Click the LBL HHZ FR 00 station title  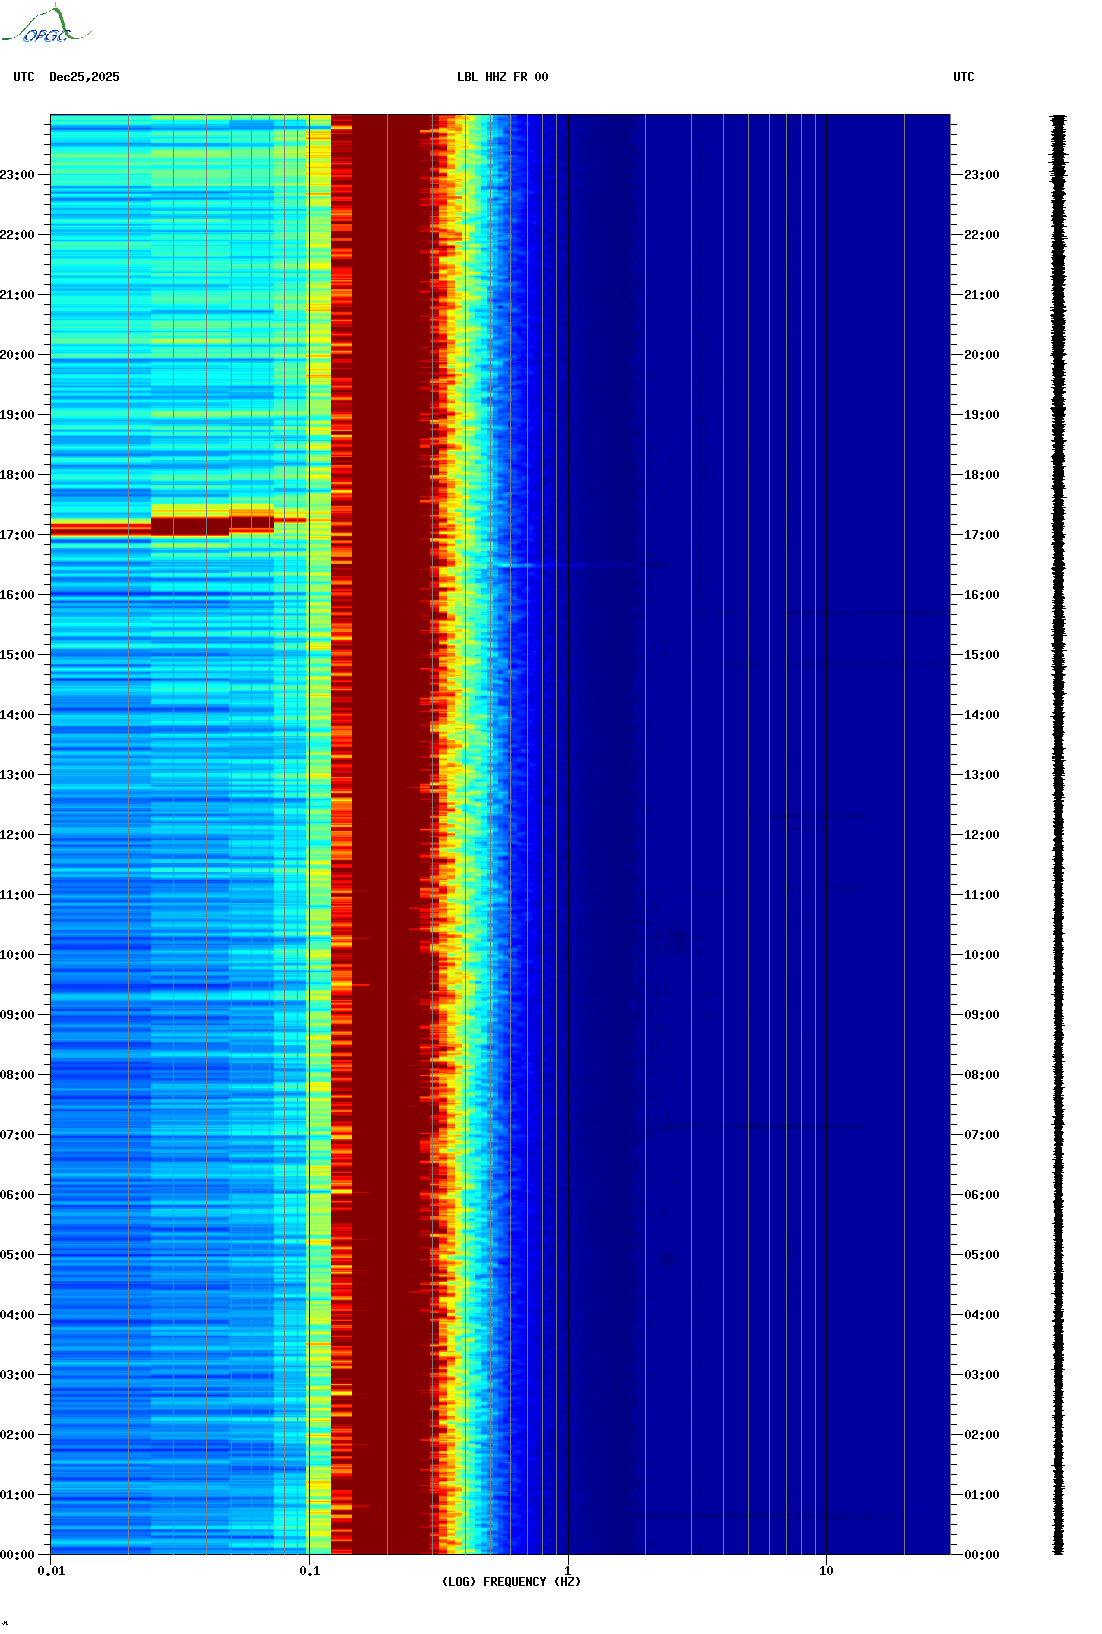502,77
